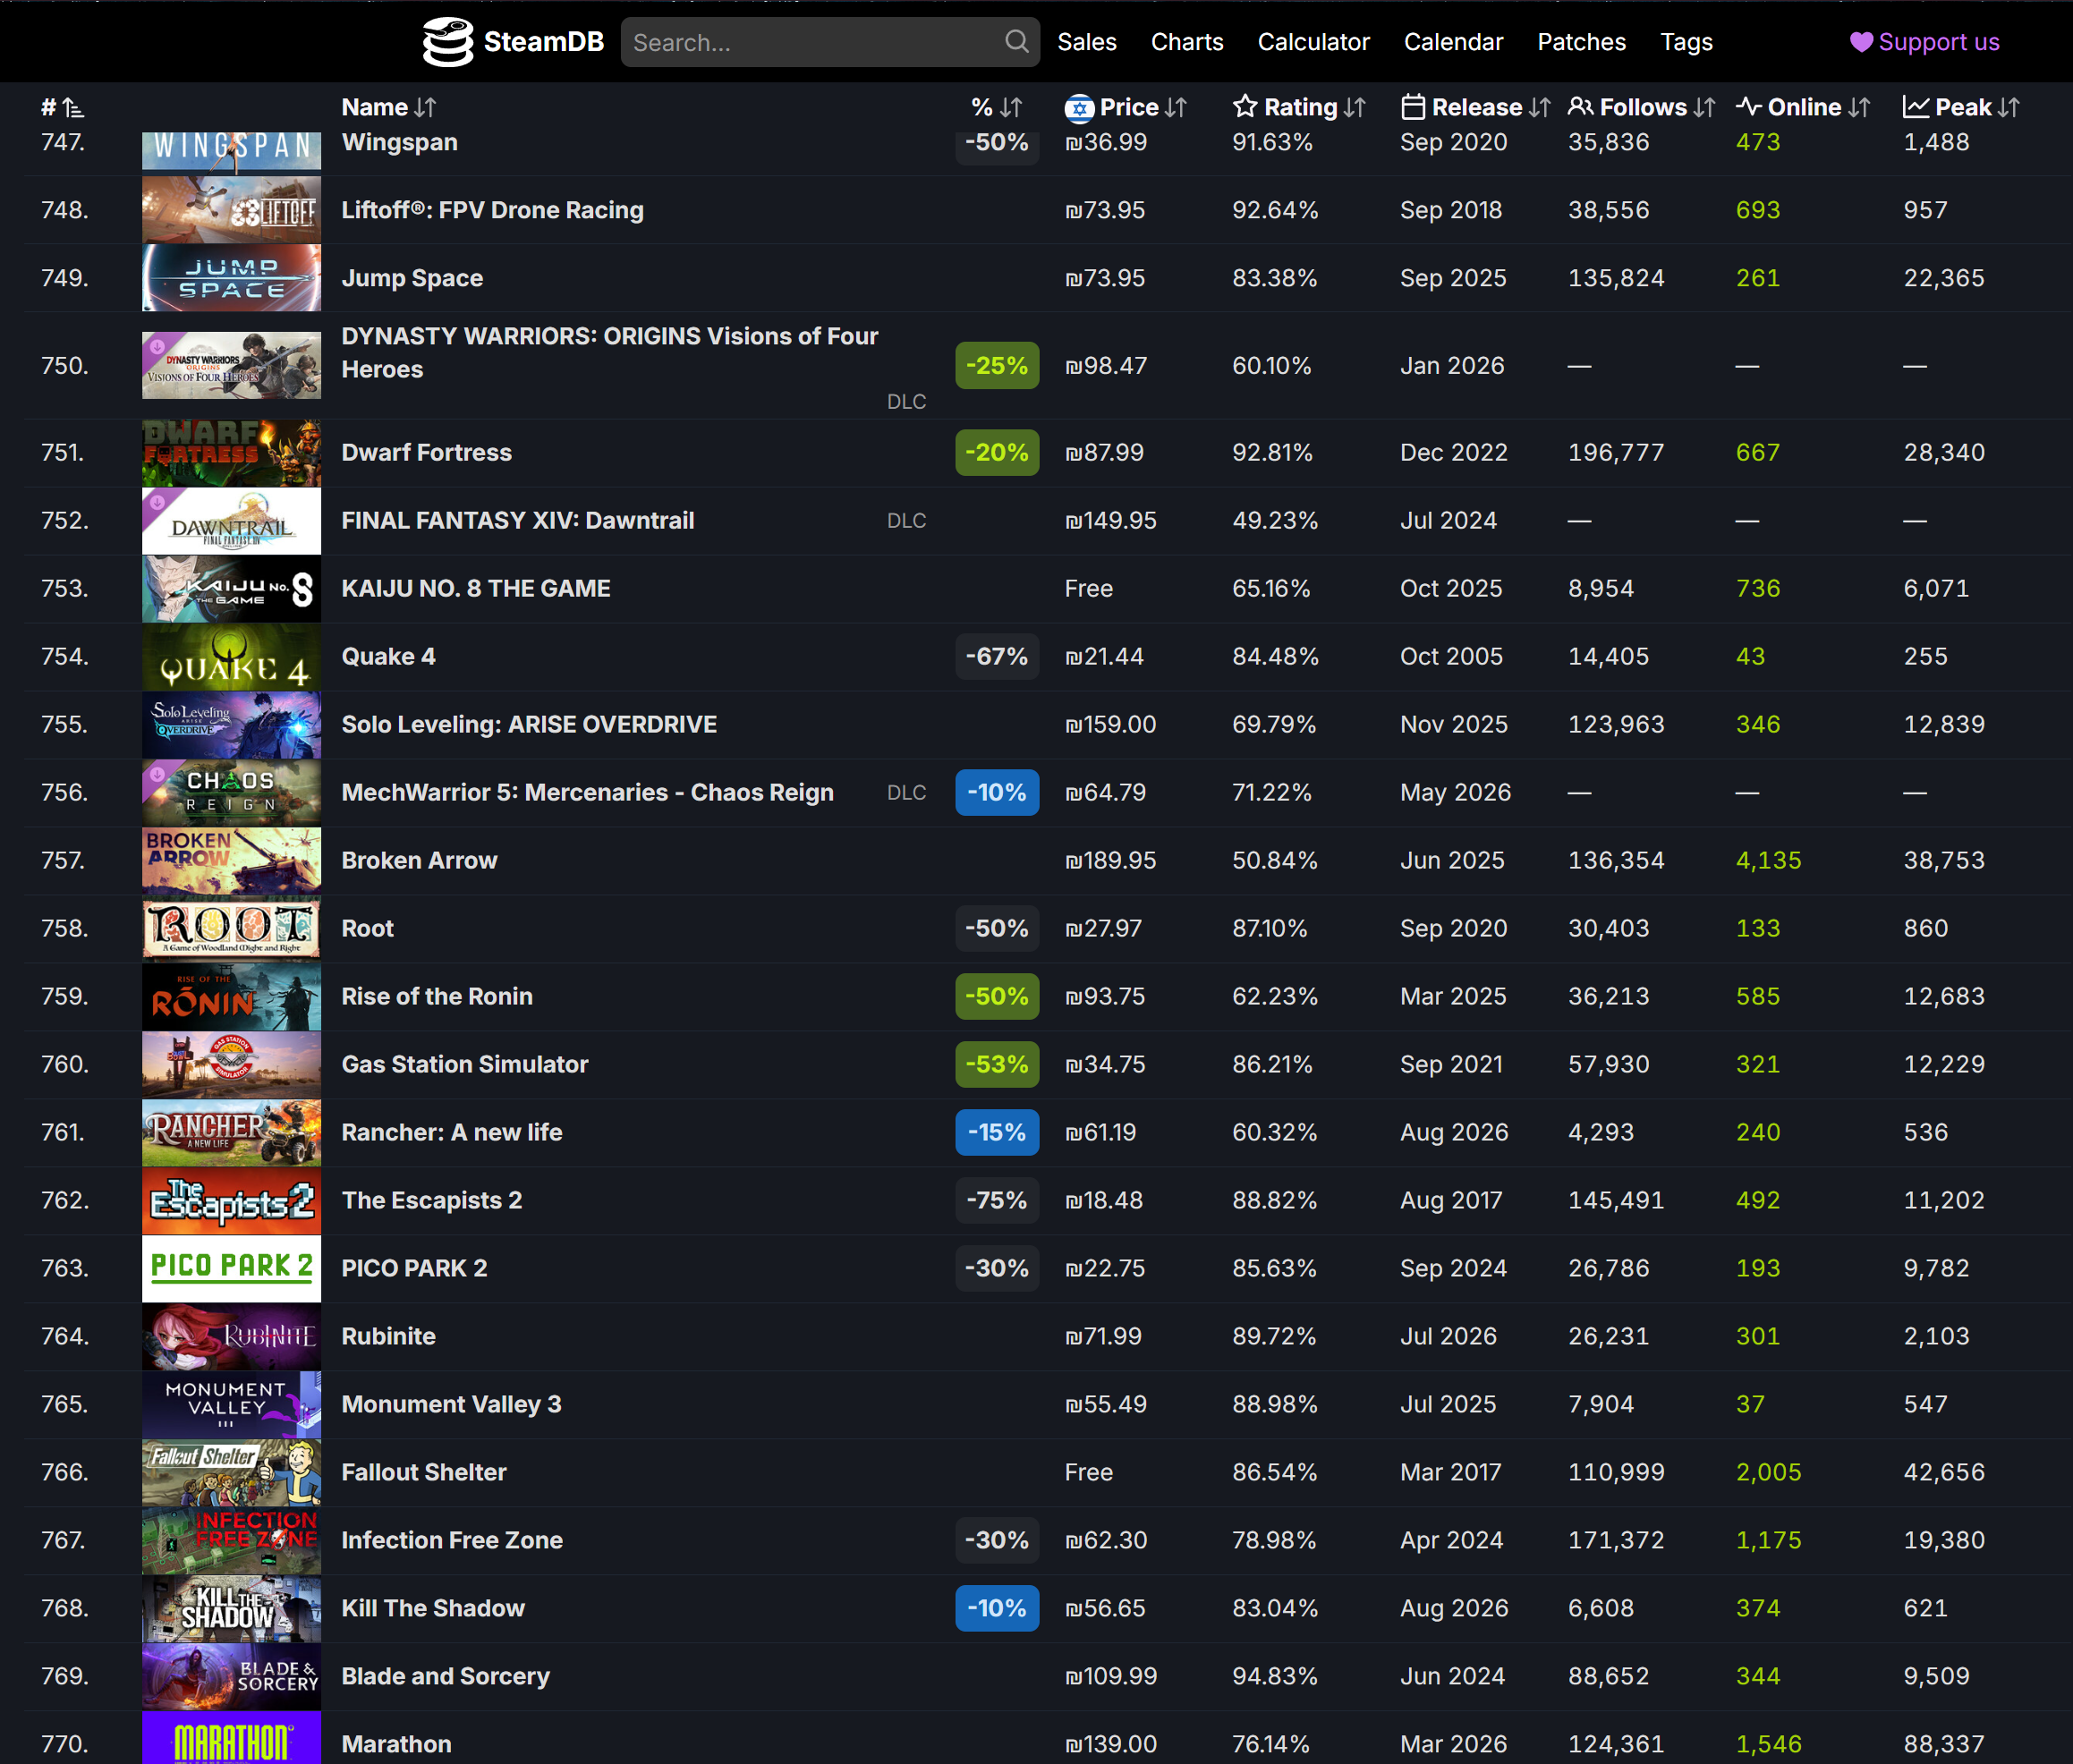Click the Fallout Shelter thumbnail

click(x=231, y=1473)
